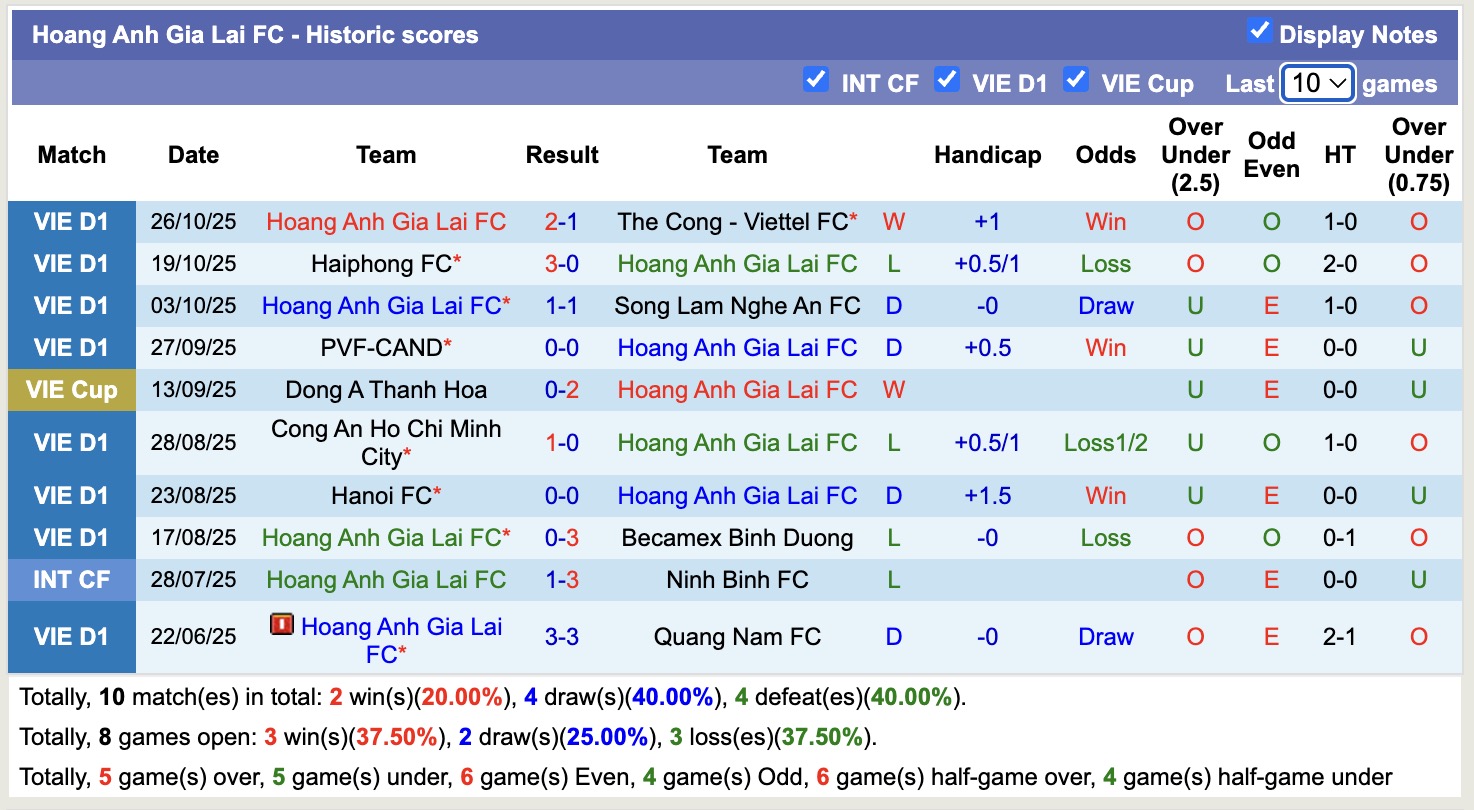This screenshot has width=1474, height=810.
Task: Click the gold VIE Cup competition badge
Action: click(x=71, y=389)
